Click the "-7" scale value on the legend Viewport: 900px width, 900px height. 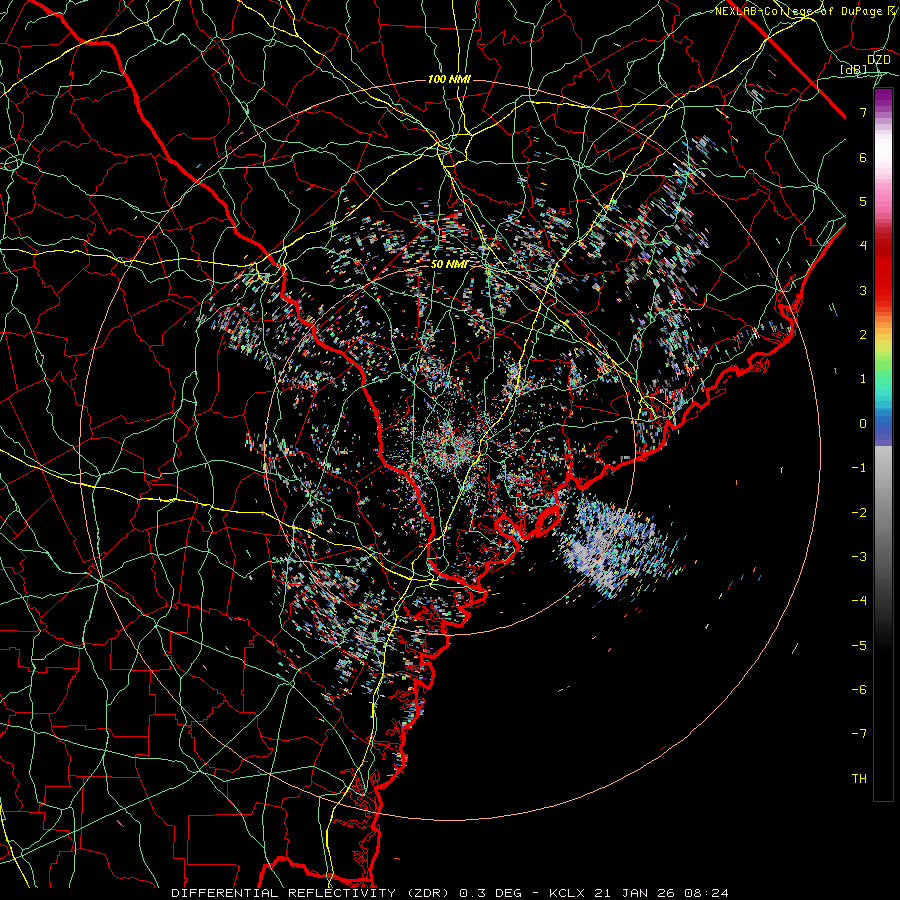click(859, 734)
